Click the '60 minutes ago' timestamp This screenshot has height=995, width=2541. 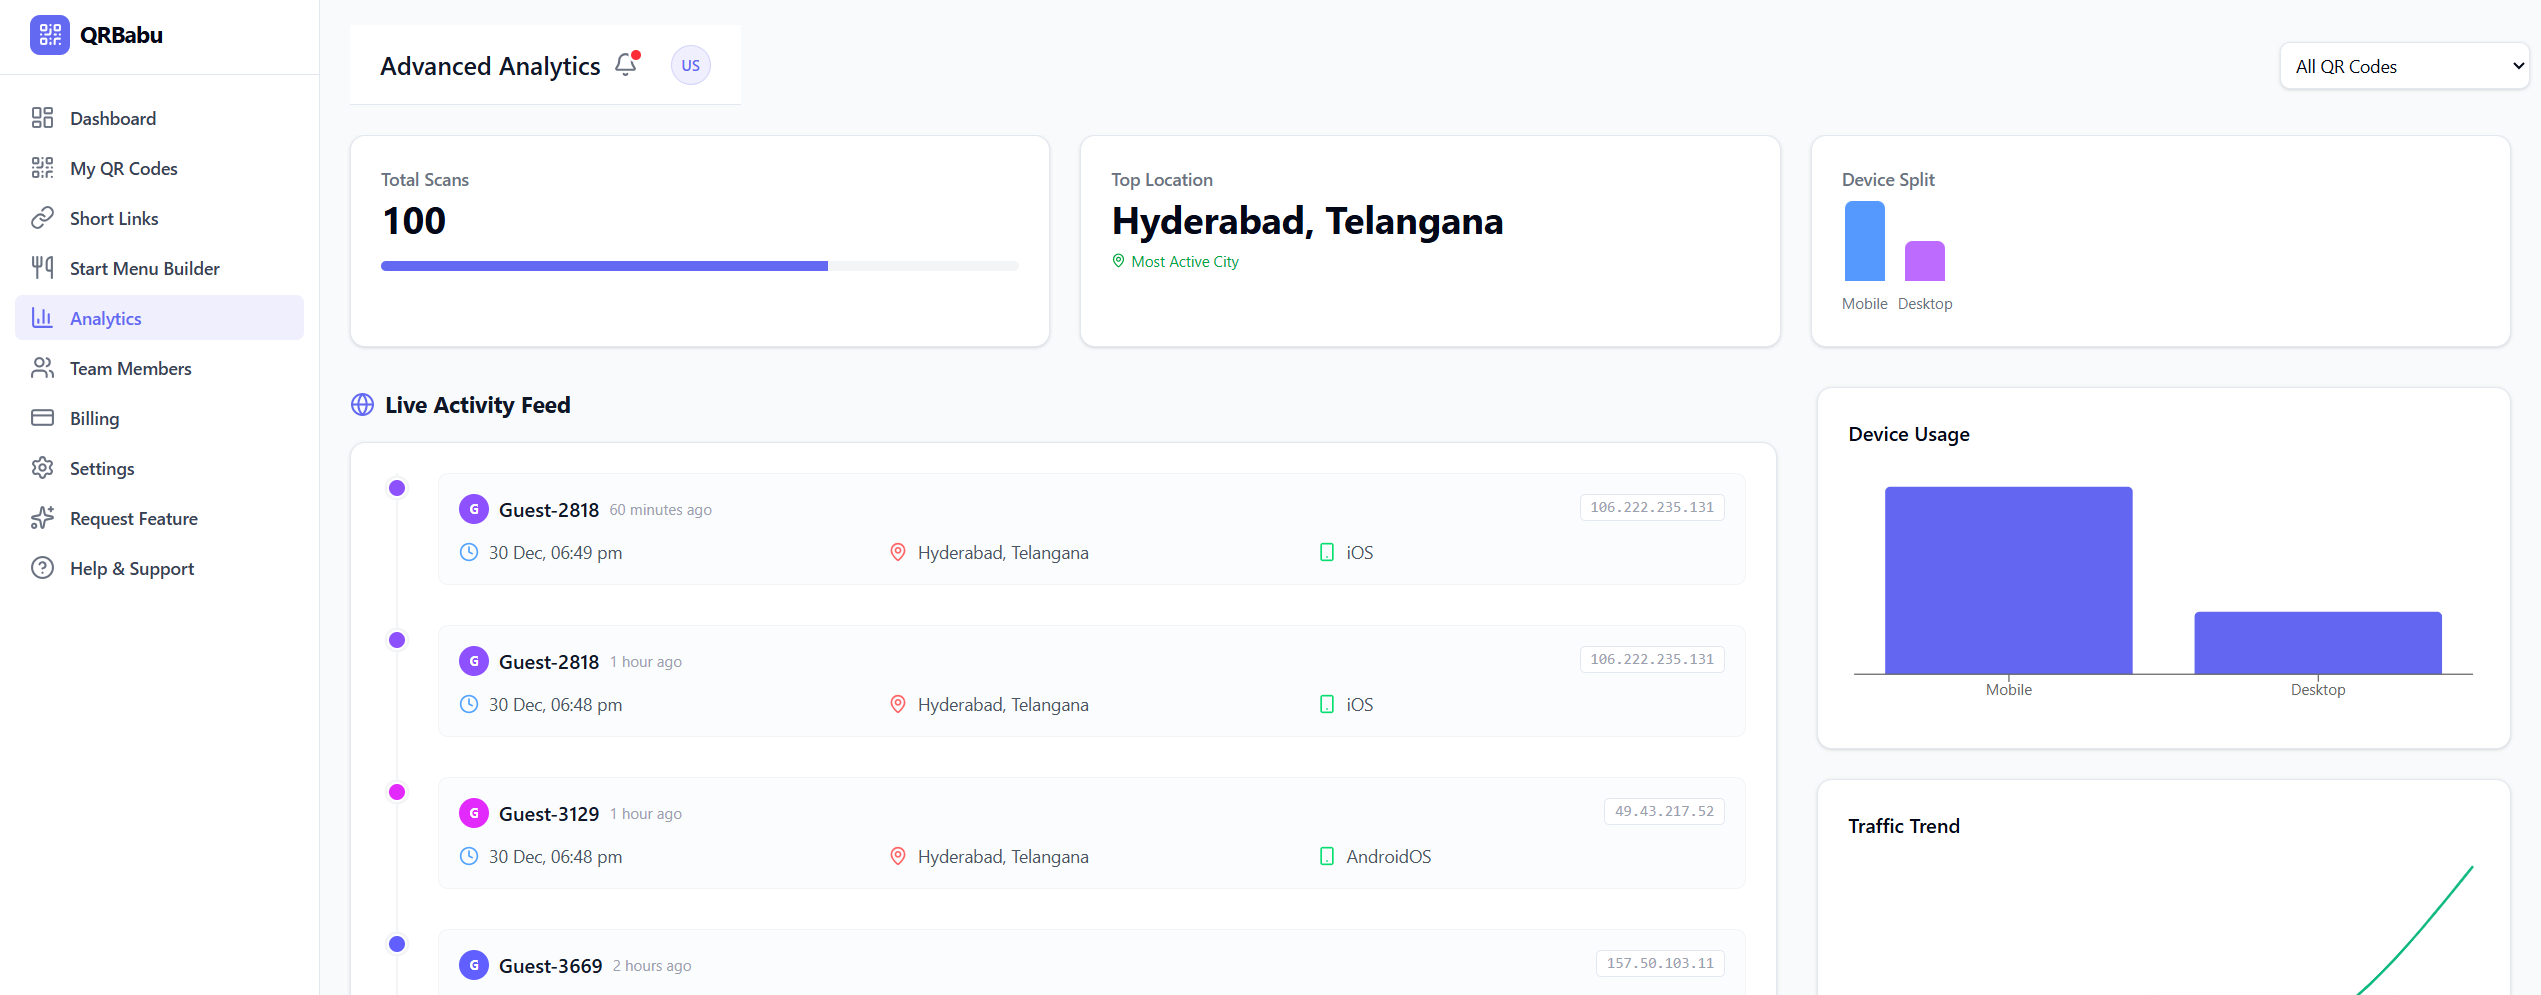661,510
